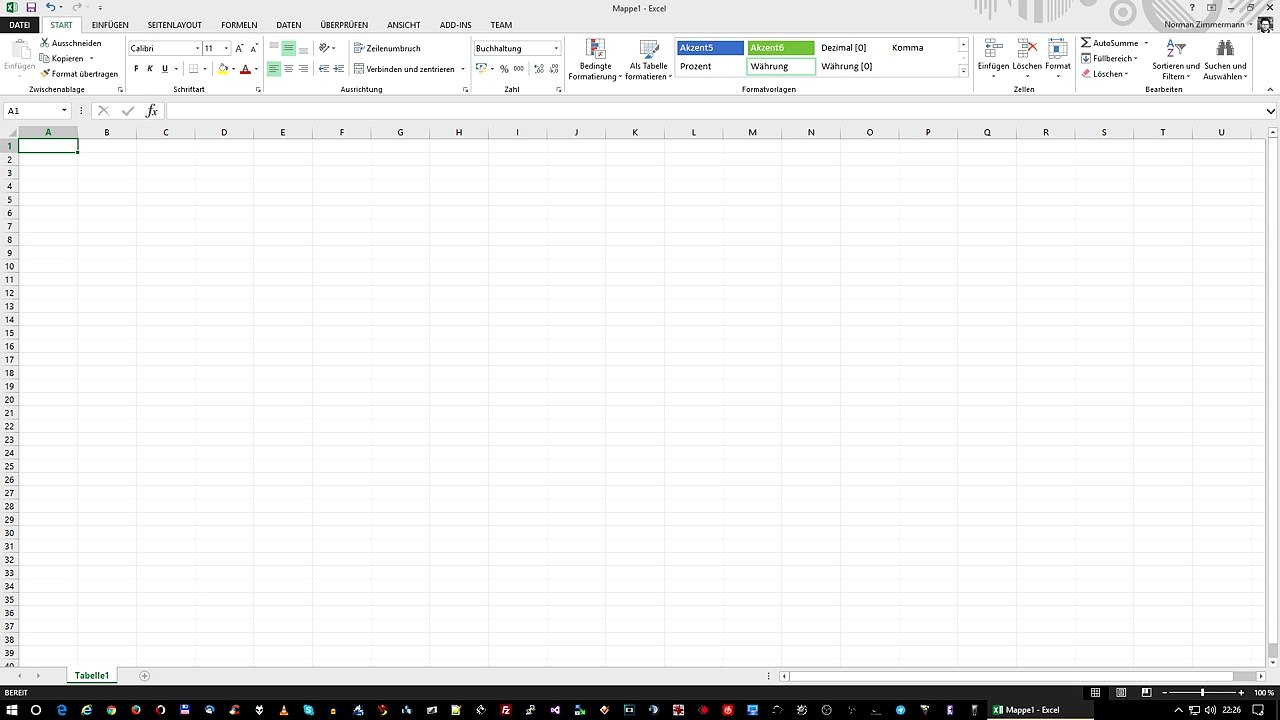Activate Format übertragen painter
This screenshot has height=720, width=1280.
tap(79, 73)
